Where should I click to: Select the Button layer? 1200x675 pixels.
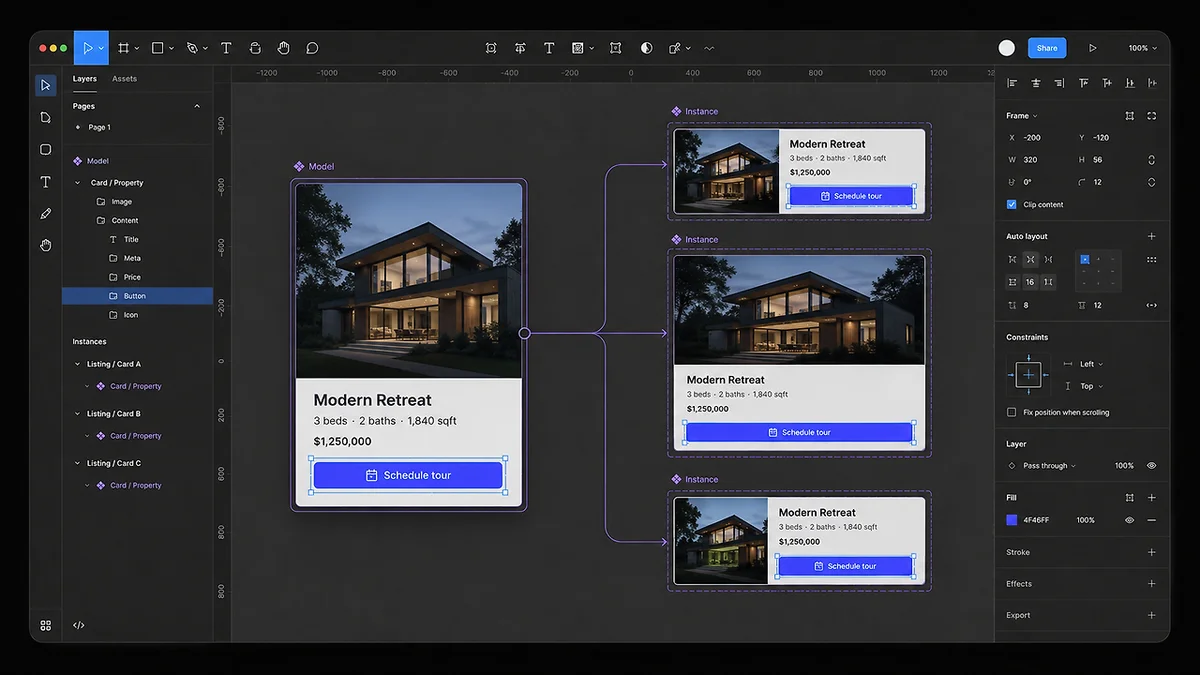point(138,296)
